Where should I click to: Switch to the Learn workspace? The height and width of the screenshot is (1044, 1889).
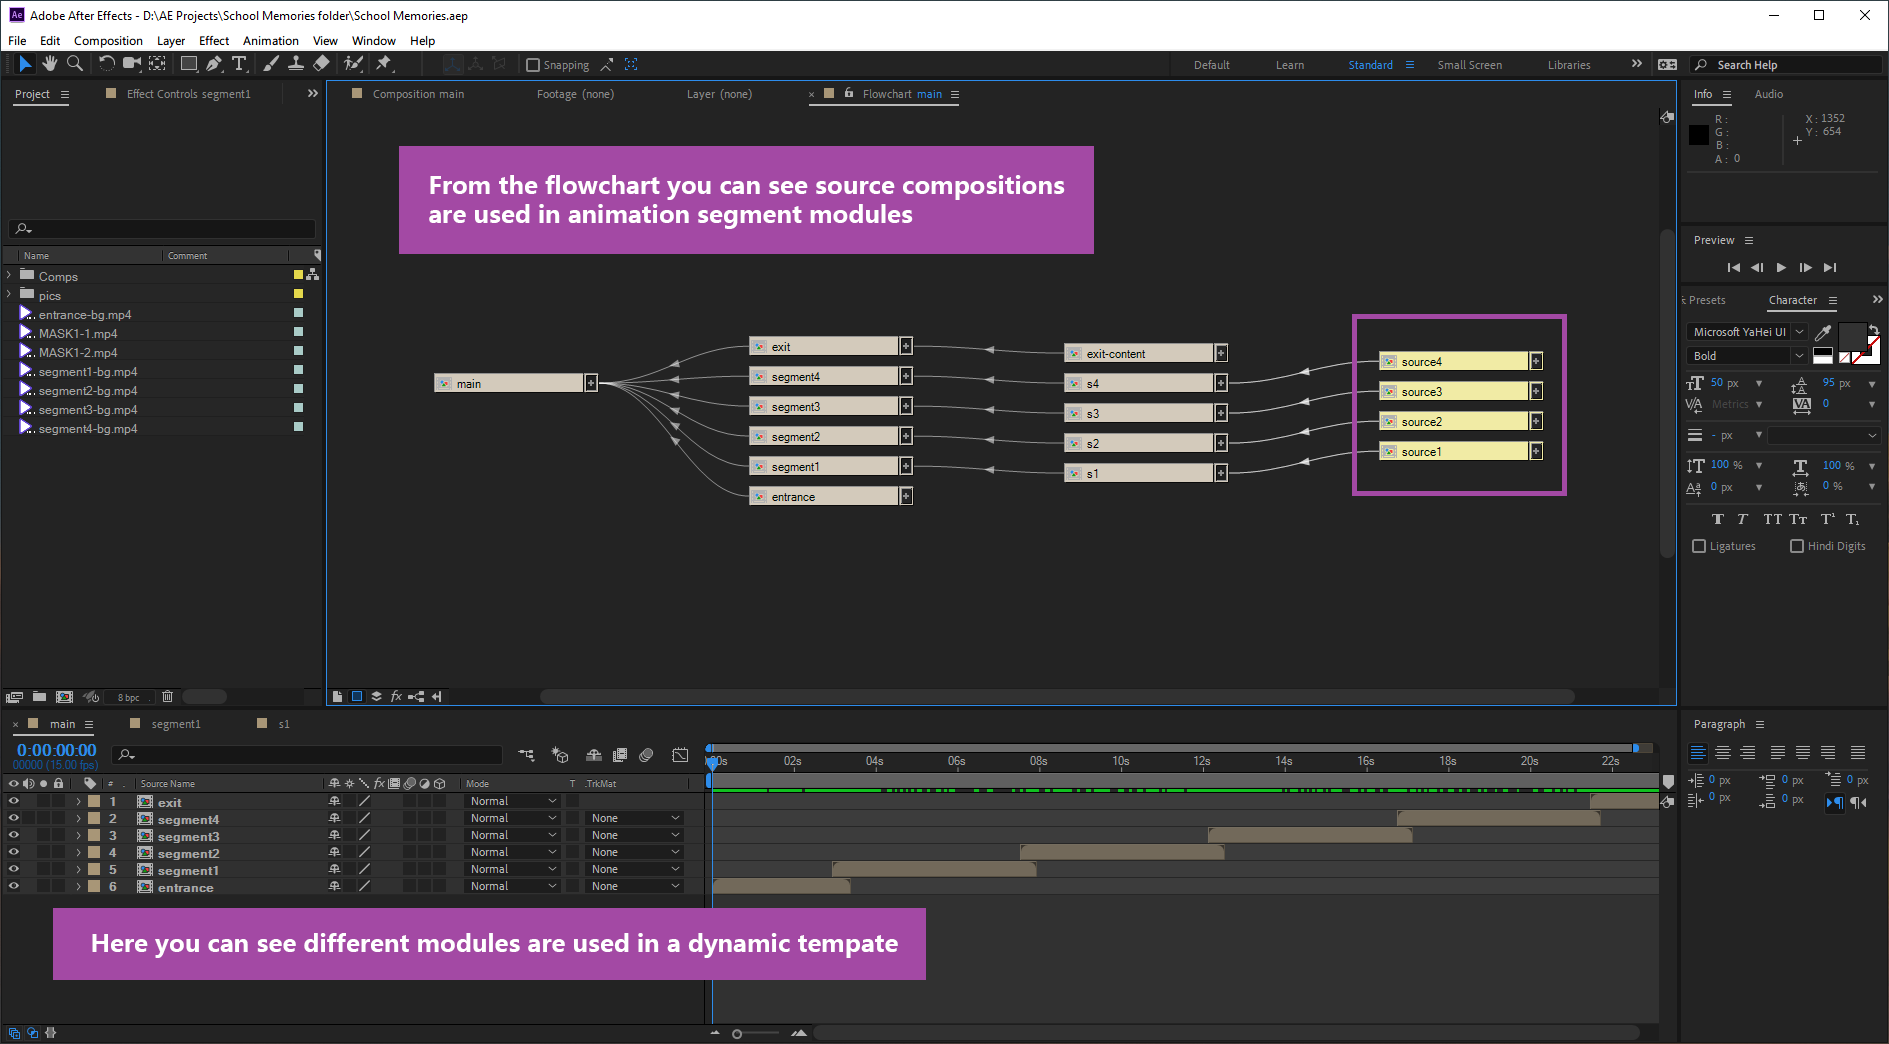pos(1290,65)
